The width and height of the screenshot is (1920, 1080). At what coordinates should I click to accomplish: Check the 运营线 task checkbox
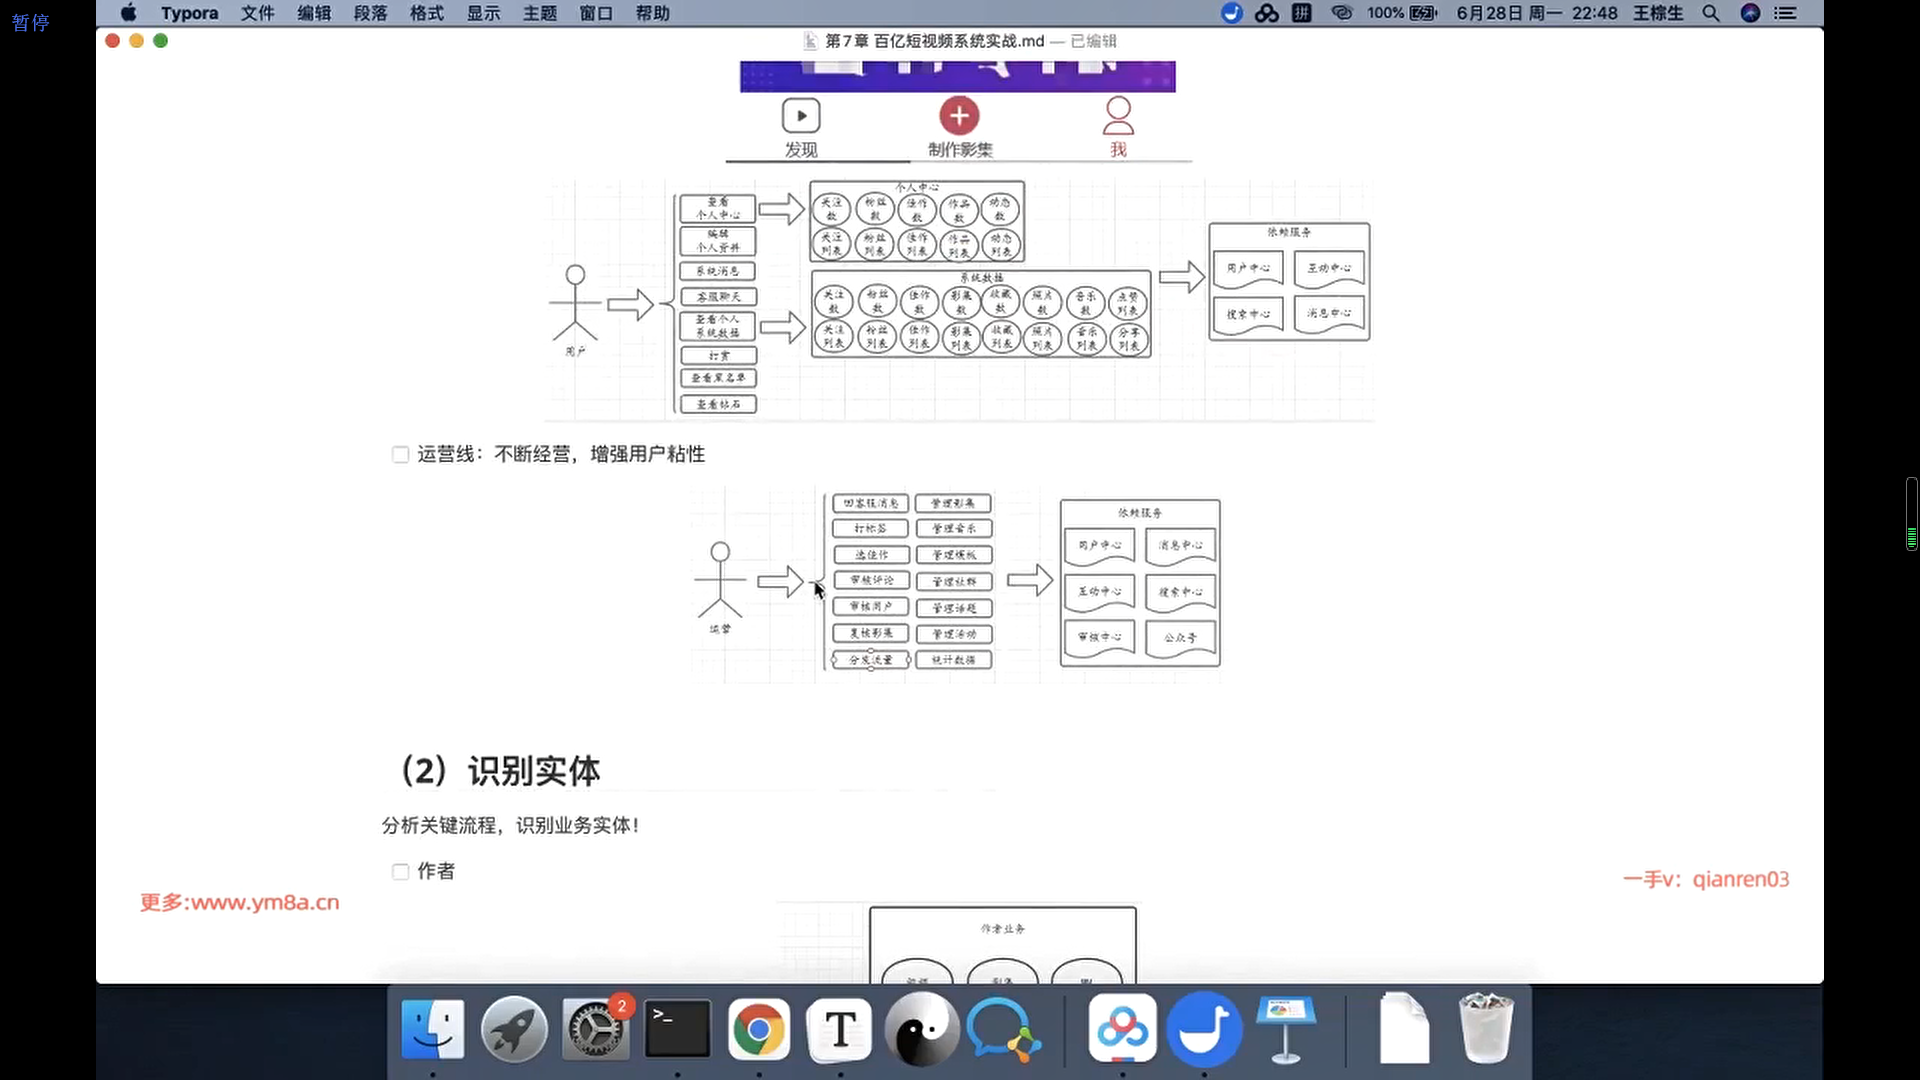(401, 455)
